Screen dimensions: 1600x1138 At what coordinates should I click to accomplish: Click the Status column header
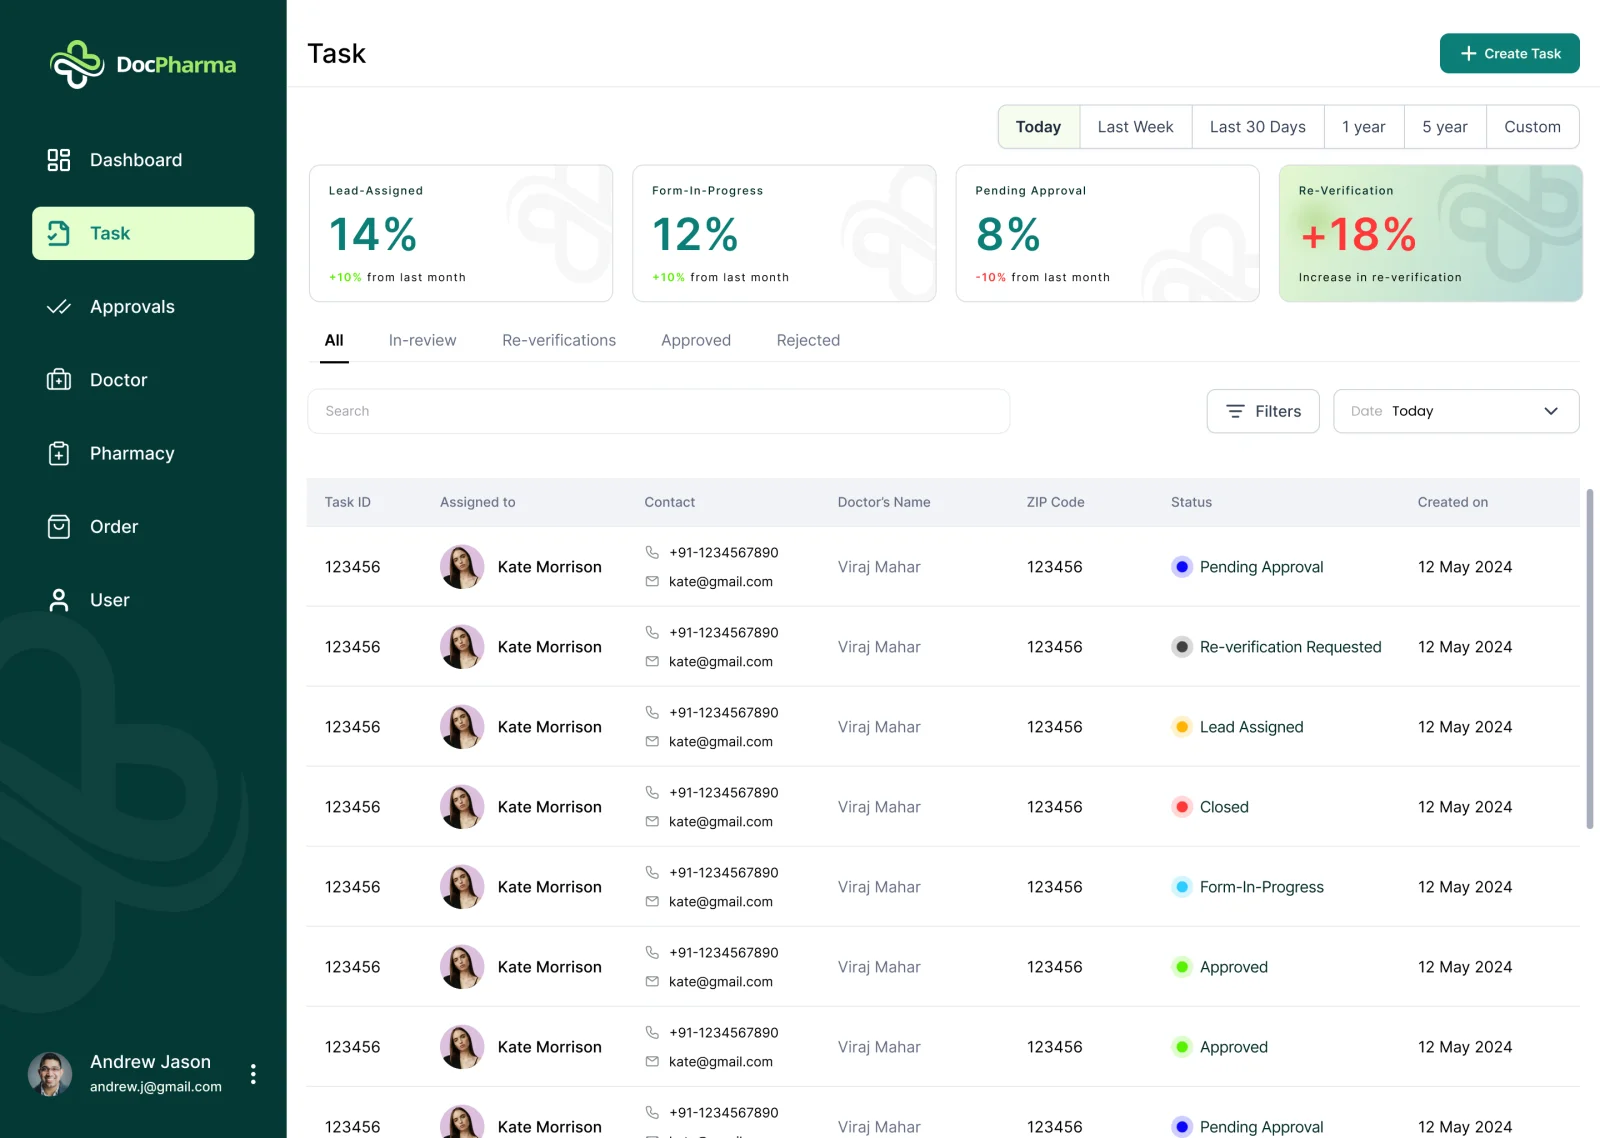[x=1191, y=502]
